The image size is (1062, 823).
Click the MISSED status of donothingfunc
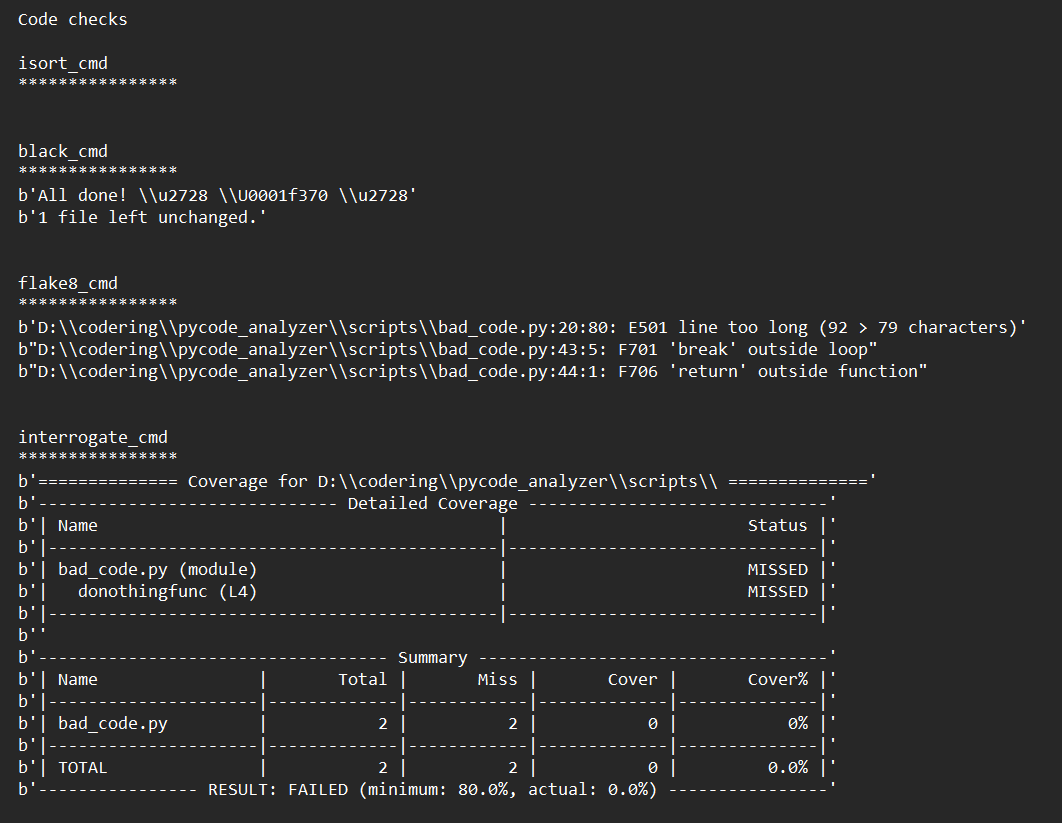click(777, 591)
